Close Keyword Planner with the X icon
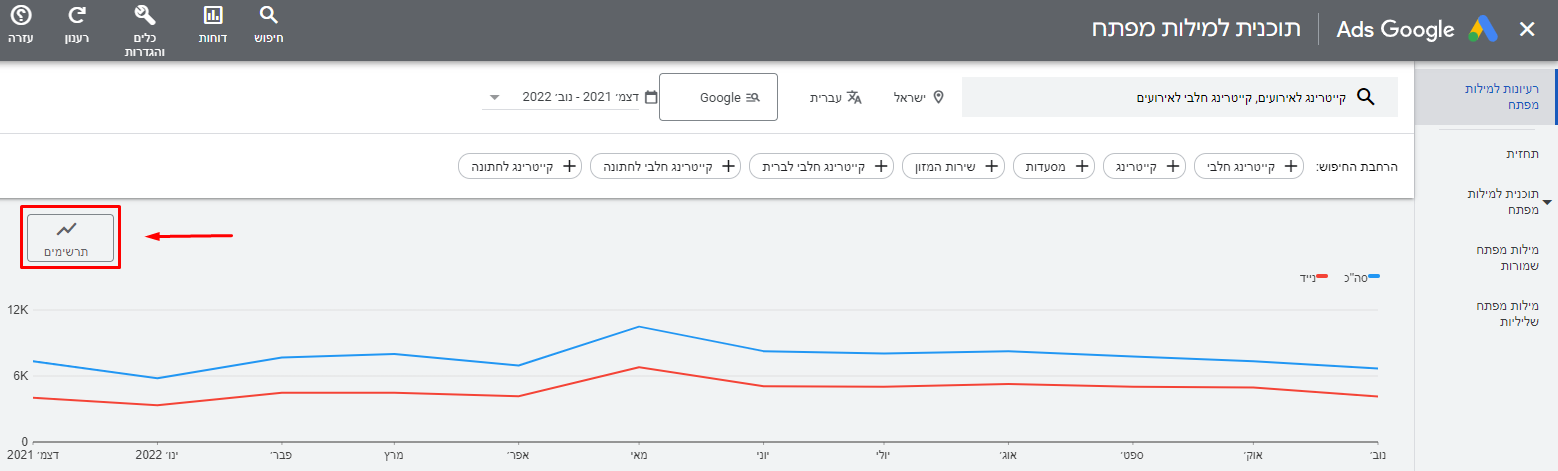Screen dimensions: 1558x471 (1527, 29)
